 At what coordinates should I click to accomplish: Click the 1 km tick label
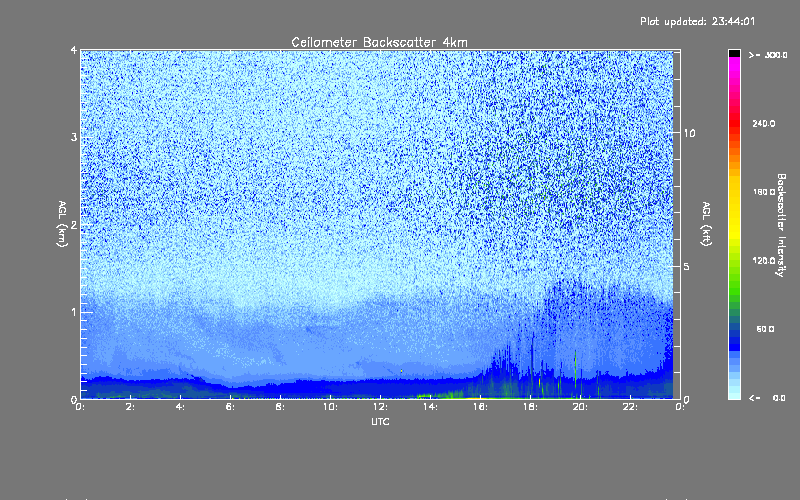pos(74,312)
